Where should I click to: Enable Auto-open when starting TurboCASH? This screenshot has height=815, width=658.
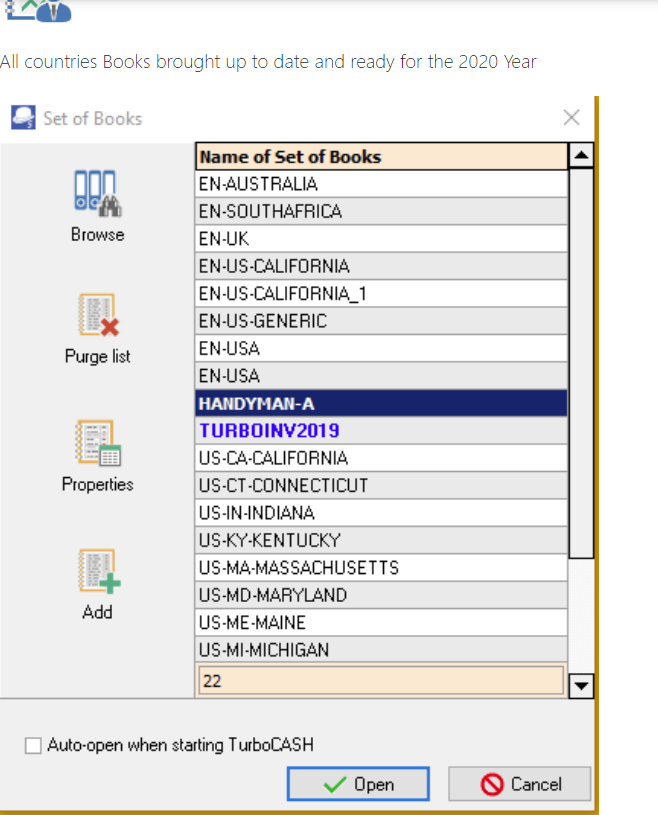pos(33,745)
